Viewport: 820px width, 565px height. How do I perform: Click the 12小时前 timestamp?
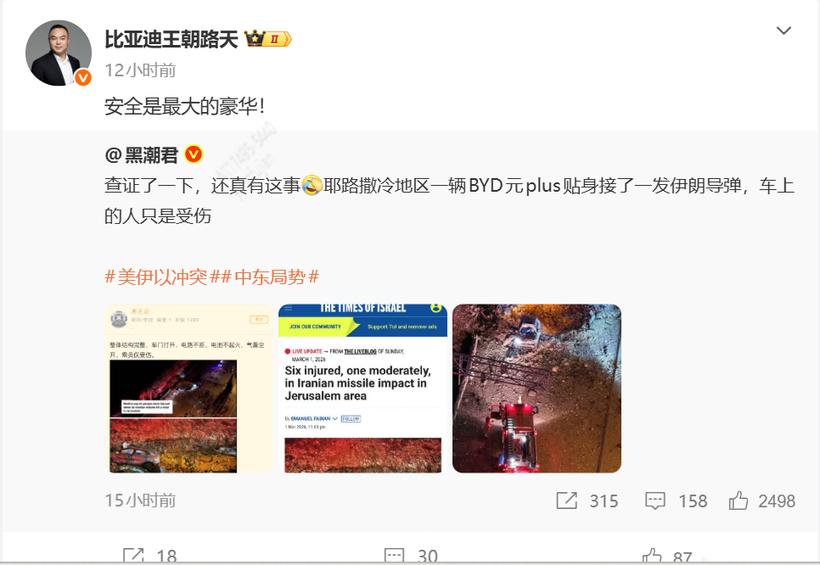pos(140,70)
